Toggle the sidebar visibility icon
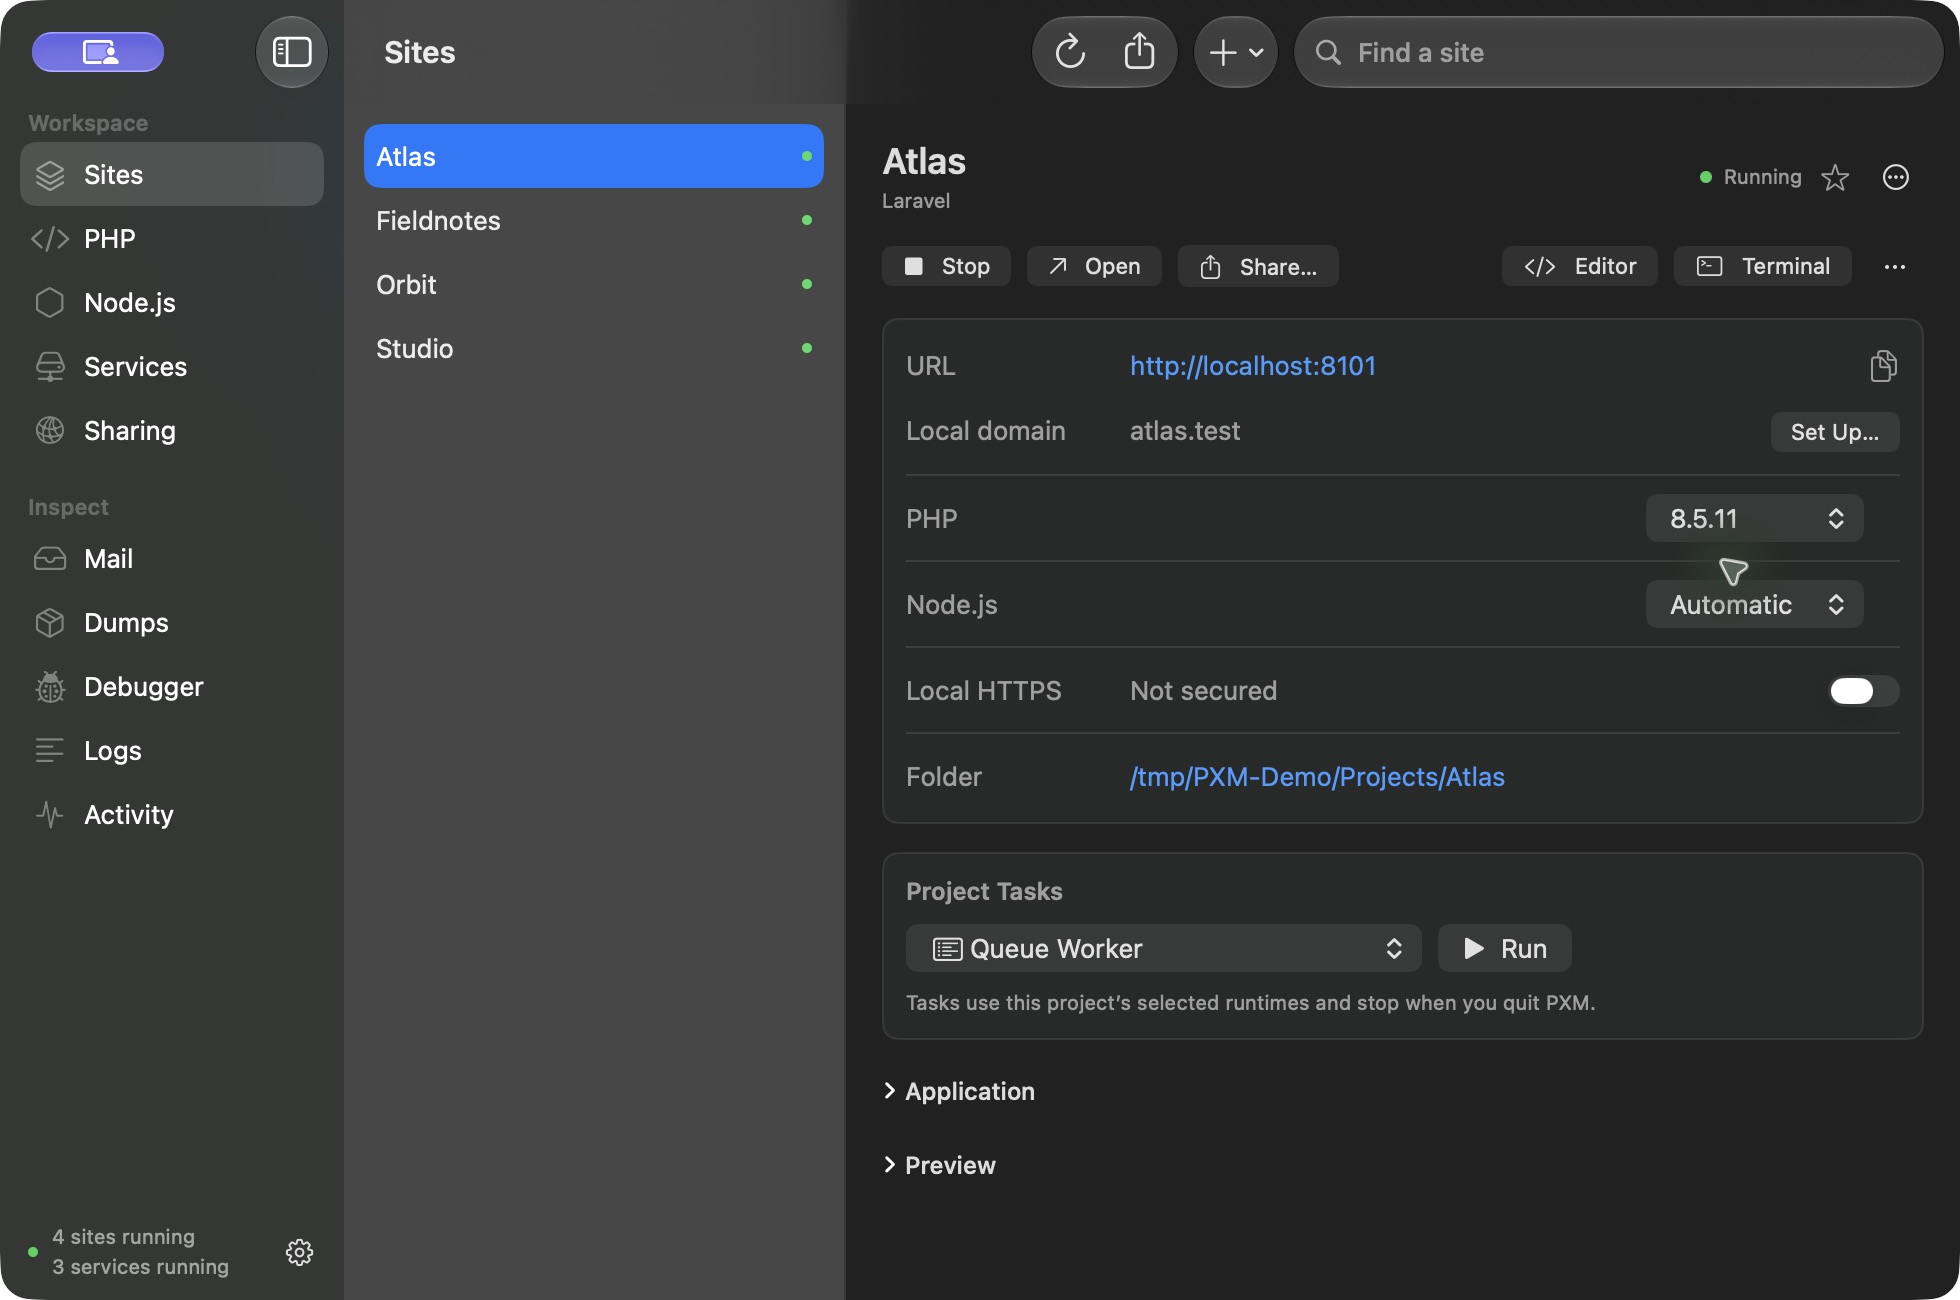The width and height of the screenshot is (1960, 1300). click(292, 52)
